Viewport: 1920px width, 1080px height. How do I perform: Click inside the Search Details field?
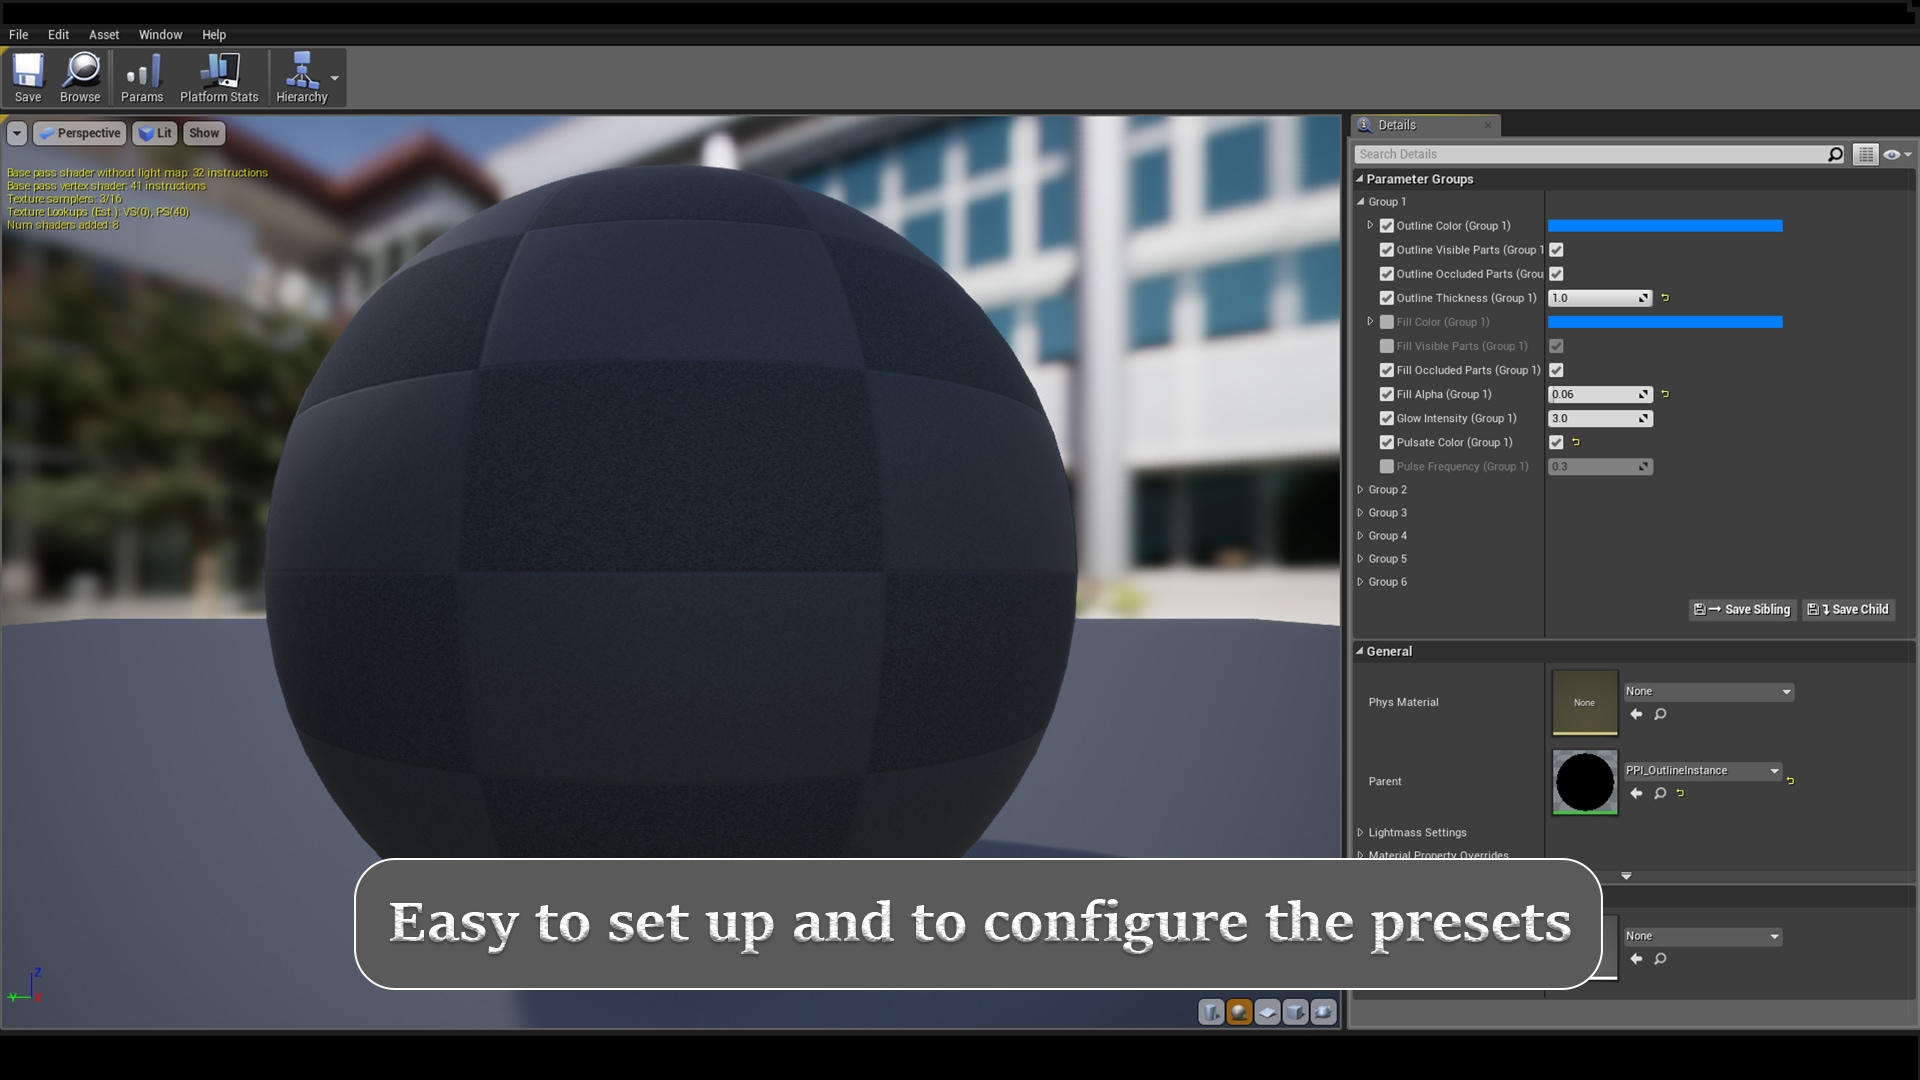(1590, 153)
